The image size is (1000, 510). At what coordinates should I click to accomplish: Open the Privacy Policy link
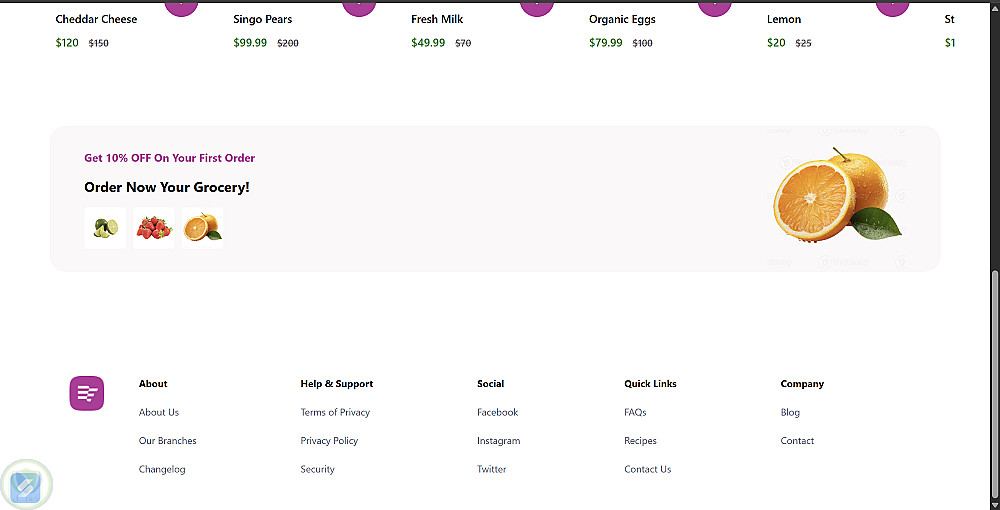point(329,441)
